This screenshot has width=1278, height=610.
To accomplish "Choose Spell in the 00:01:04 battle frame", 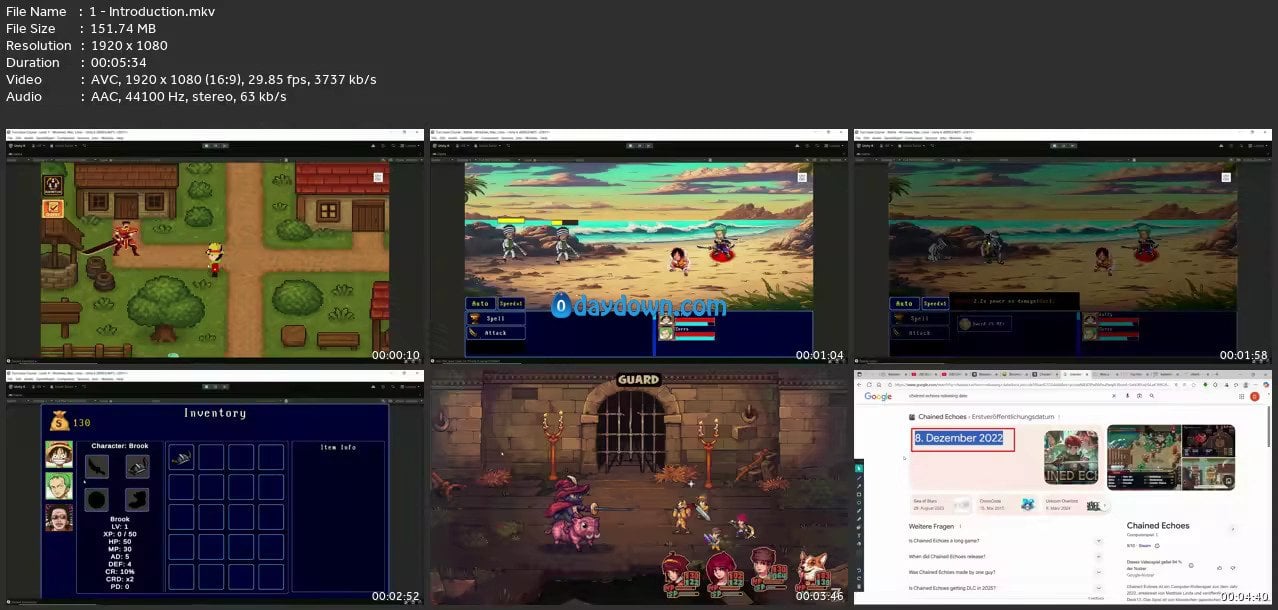I will tap(496, 318).
